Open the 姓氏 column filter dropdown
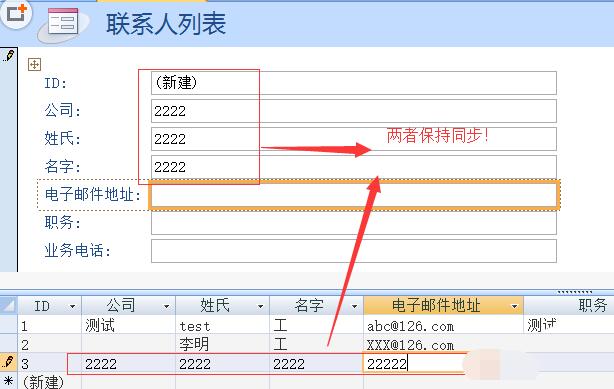The image size is (614, 389). (260, 306)
